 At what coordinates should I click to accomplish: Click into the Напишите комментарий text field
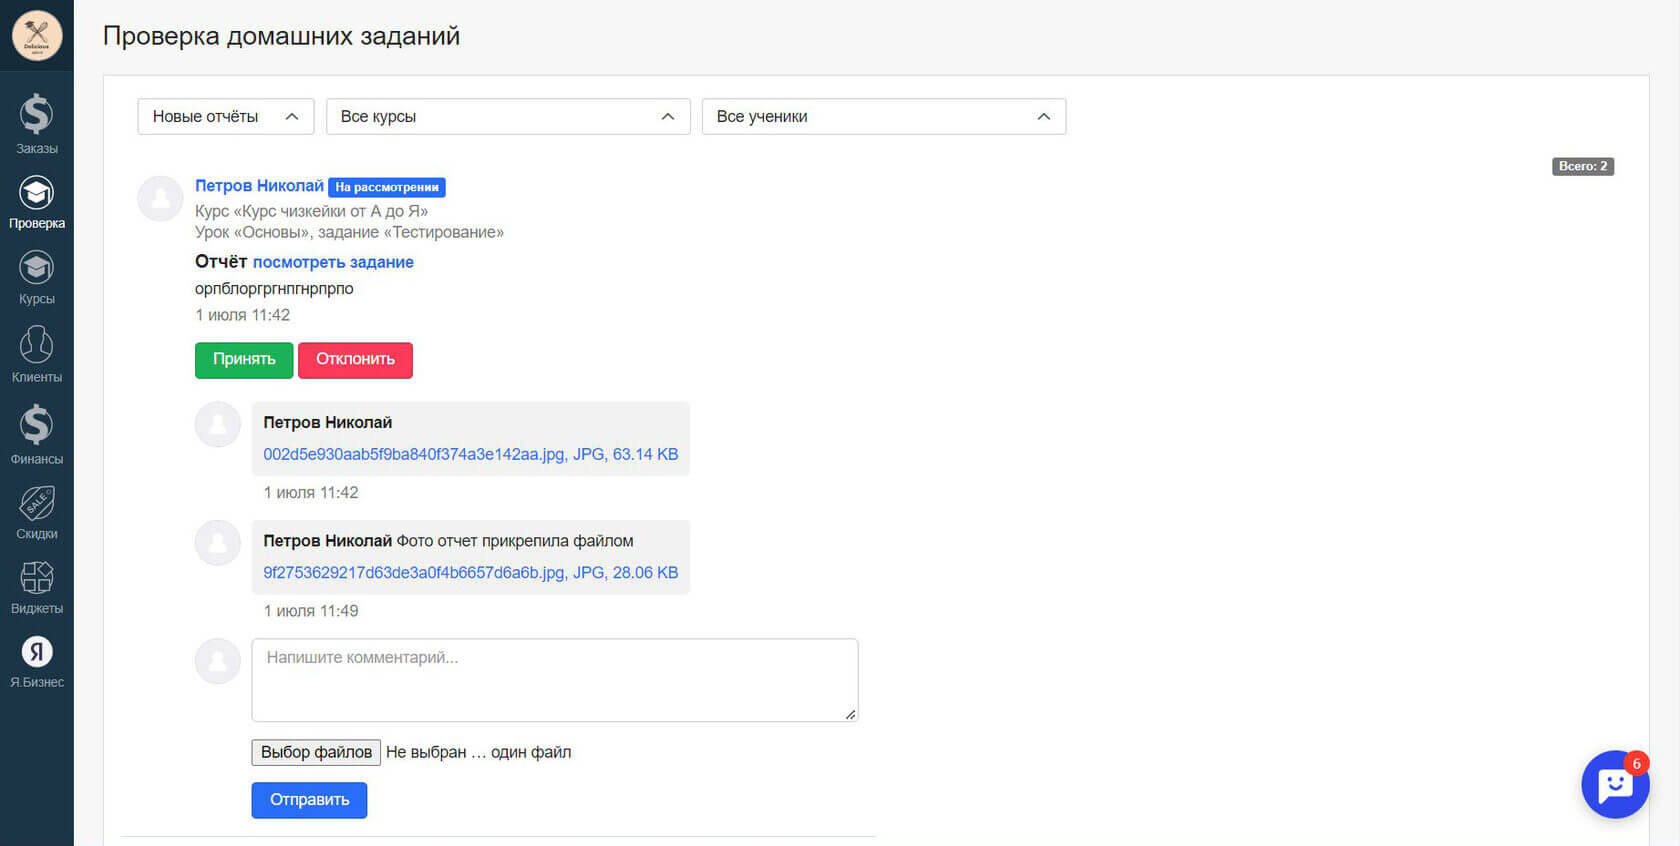[x=554, y=680]
